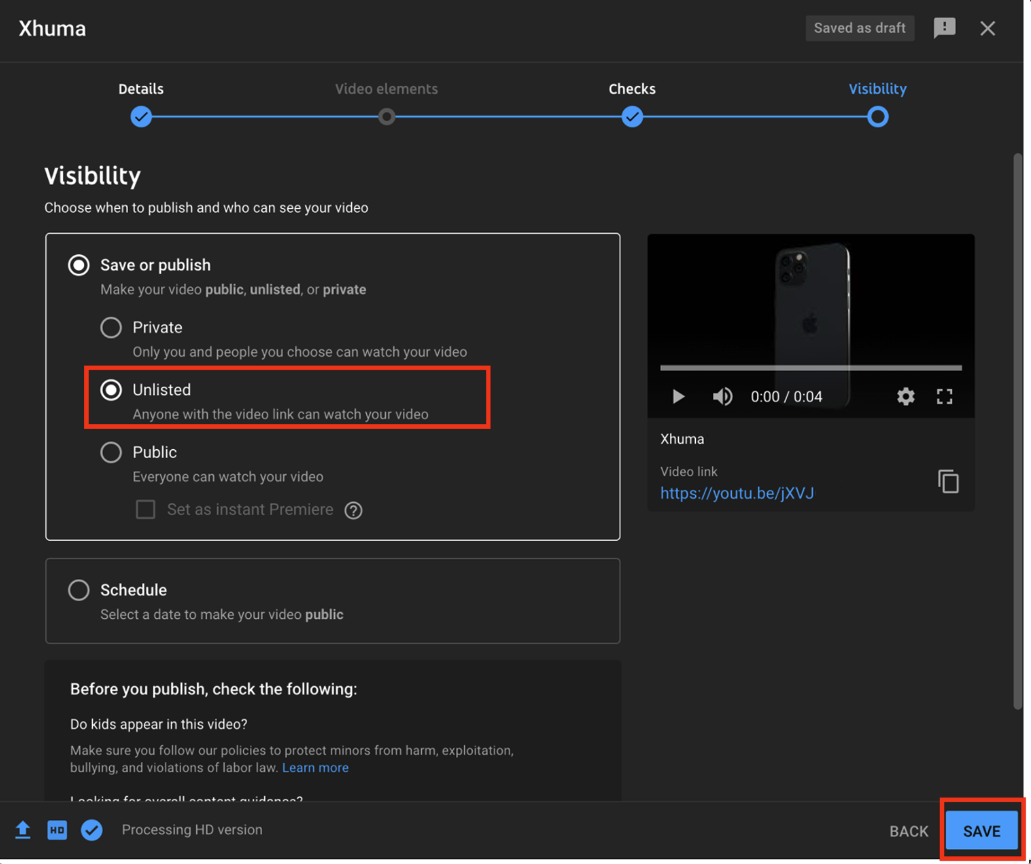This screenshot has width=1031, height=864.
Task: Mute the video preview volume
Action: tap(722, 396)
